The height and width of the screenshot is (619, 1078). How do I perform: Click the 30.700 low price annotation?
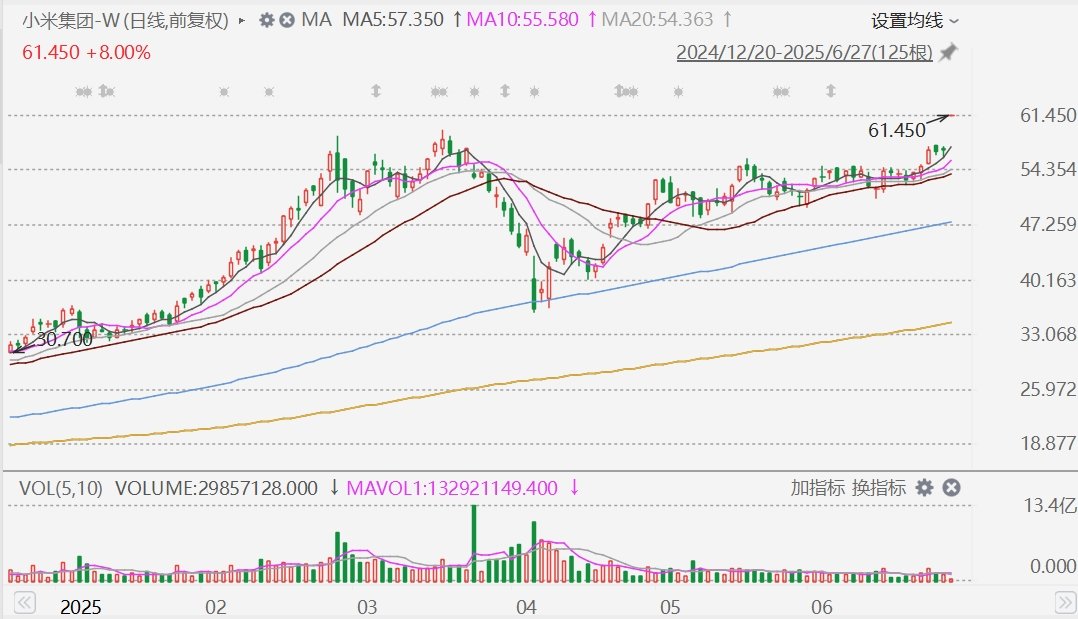pos(64,339)
